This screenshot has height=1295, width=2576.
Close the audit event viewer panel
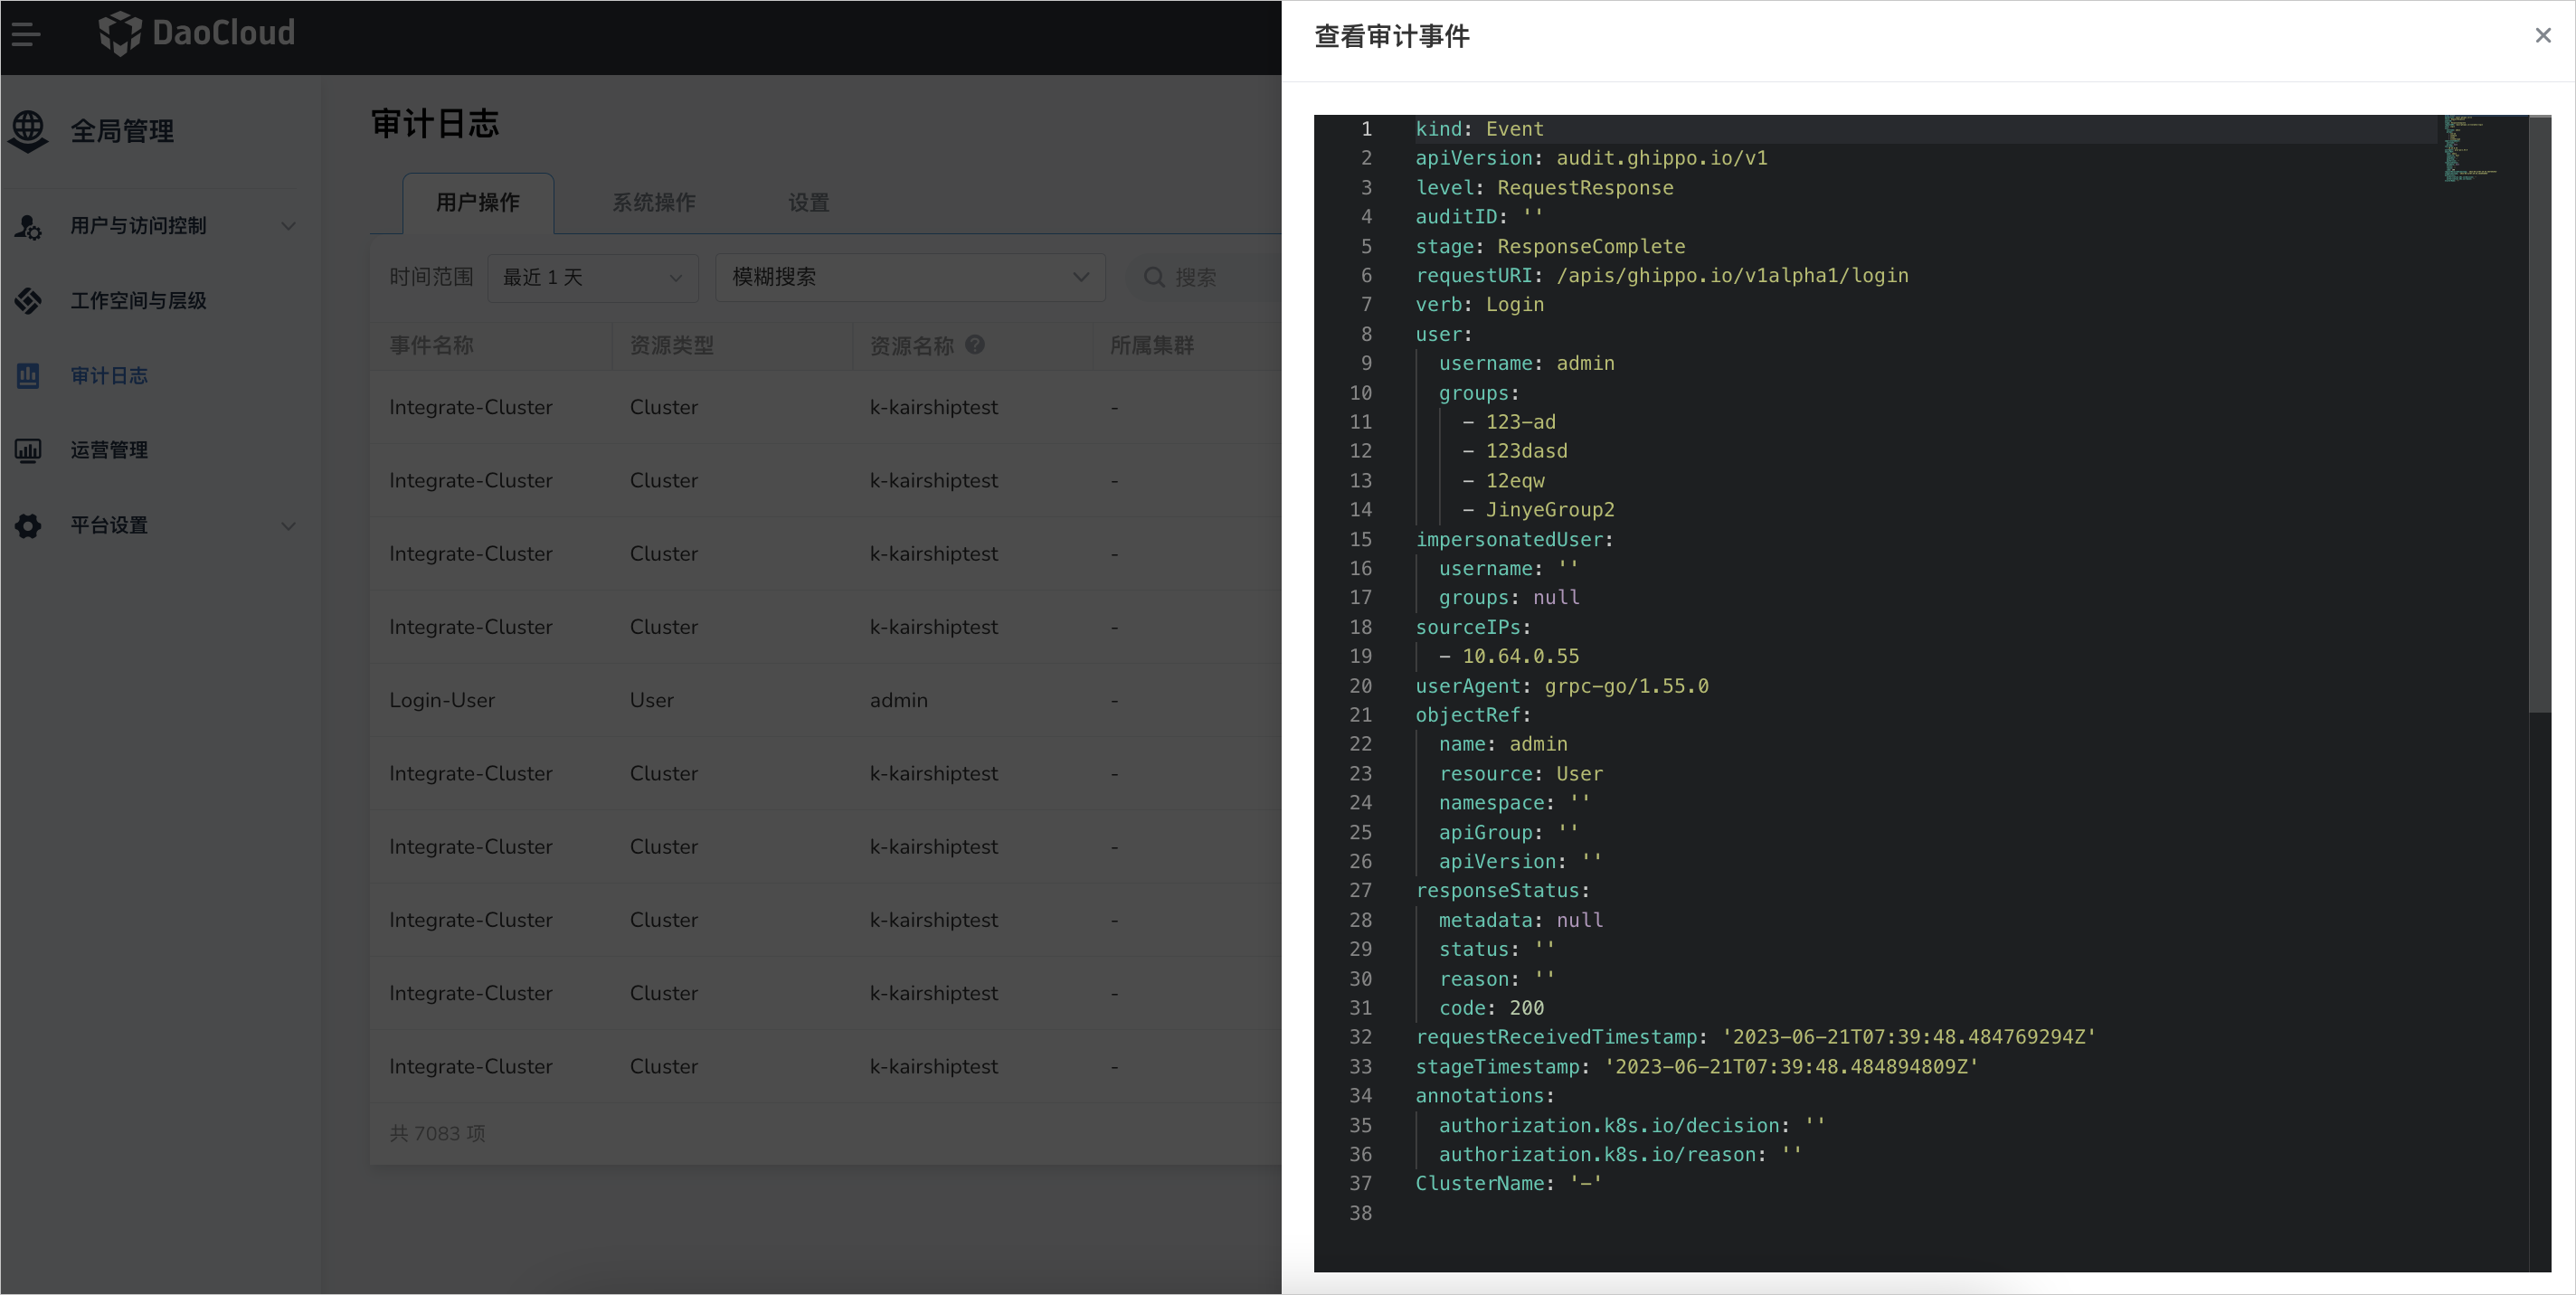pos(2543,35)
